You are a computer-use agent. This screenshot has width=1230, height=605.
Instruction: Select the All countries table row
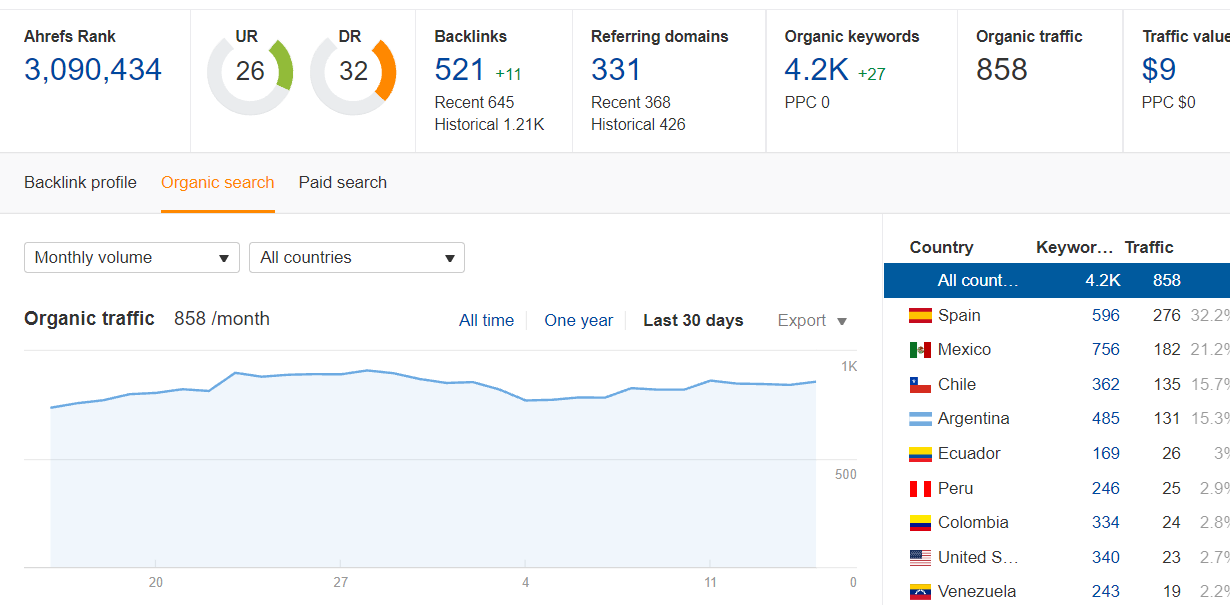[1057, 280]
